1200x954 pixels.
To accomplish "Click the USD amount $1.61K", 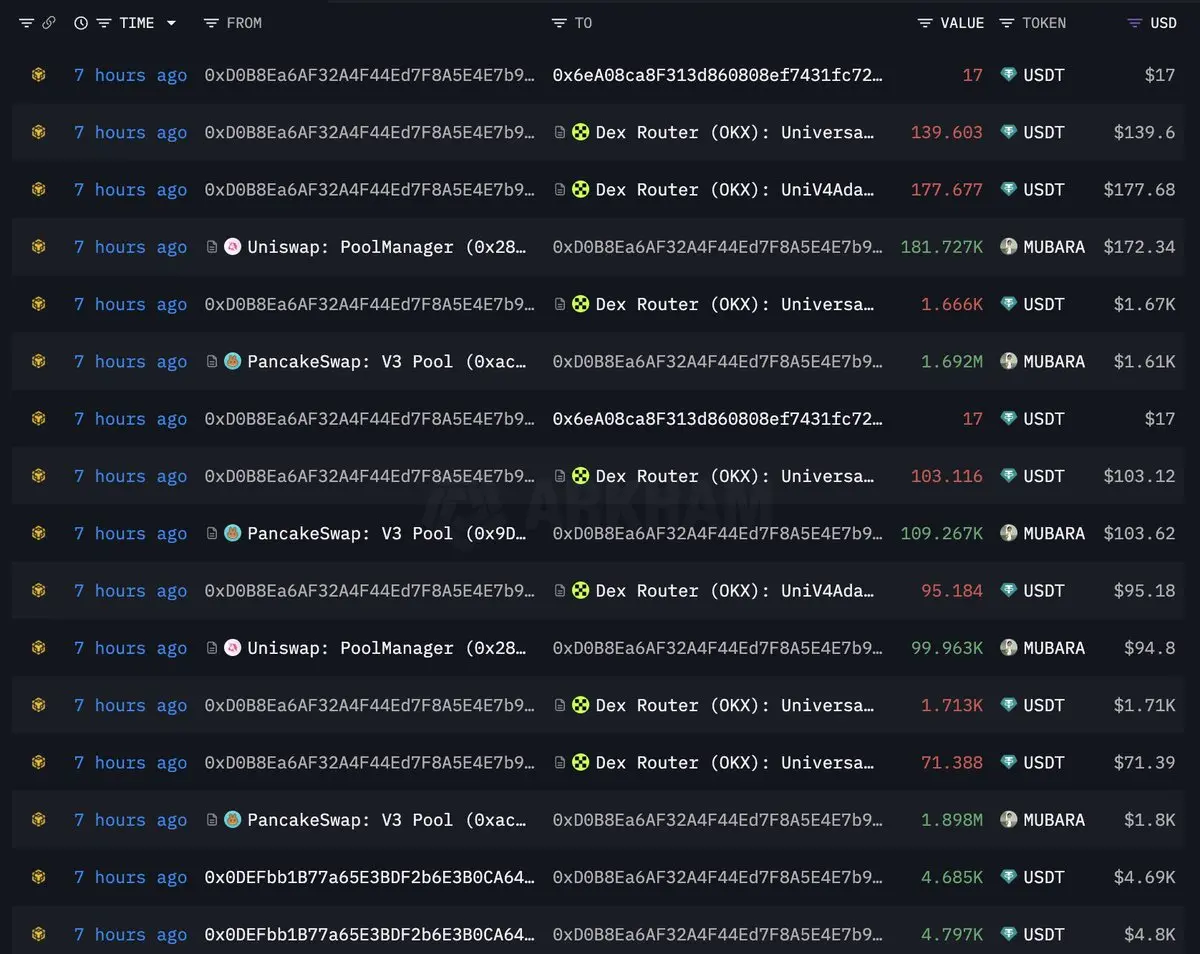I will point(1144,361).
